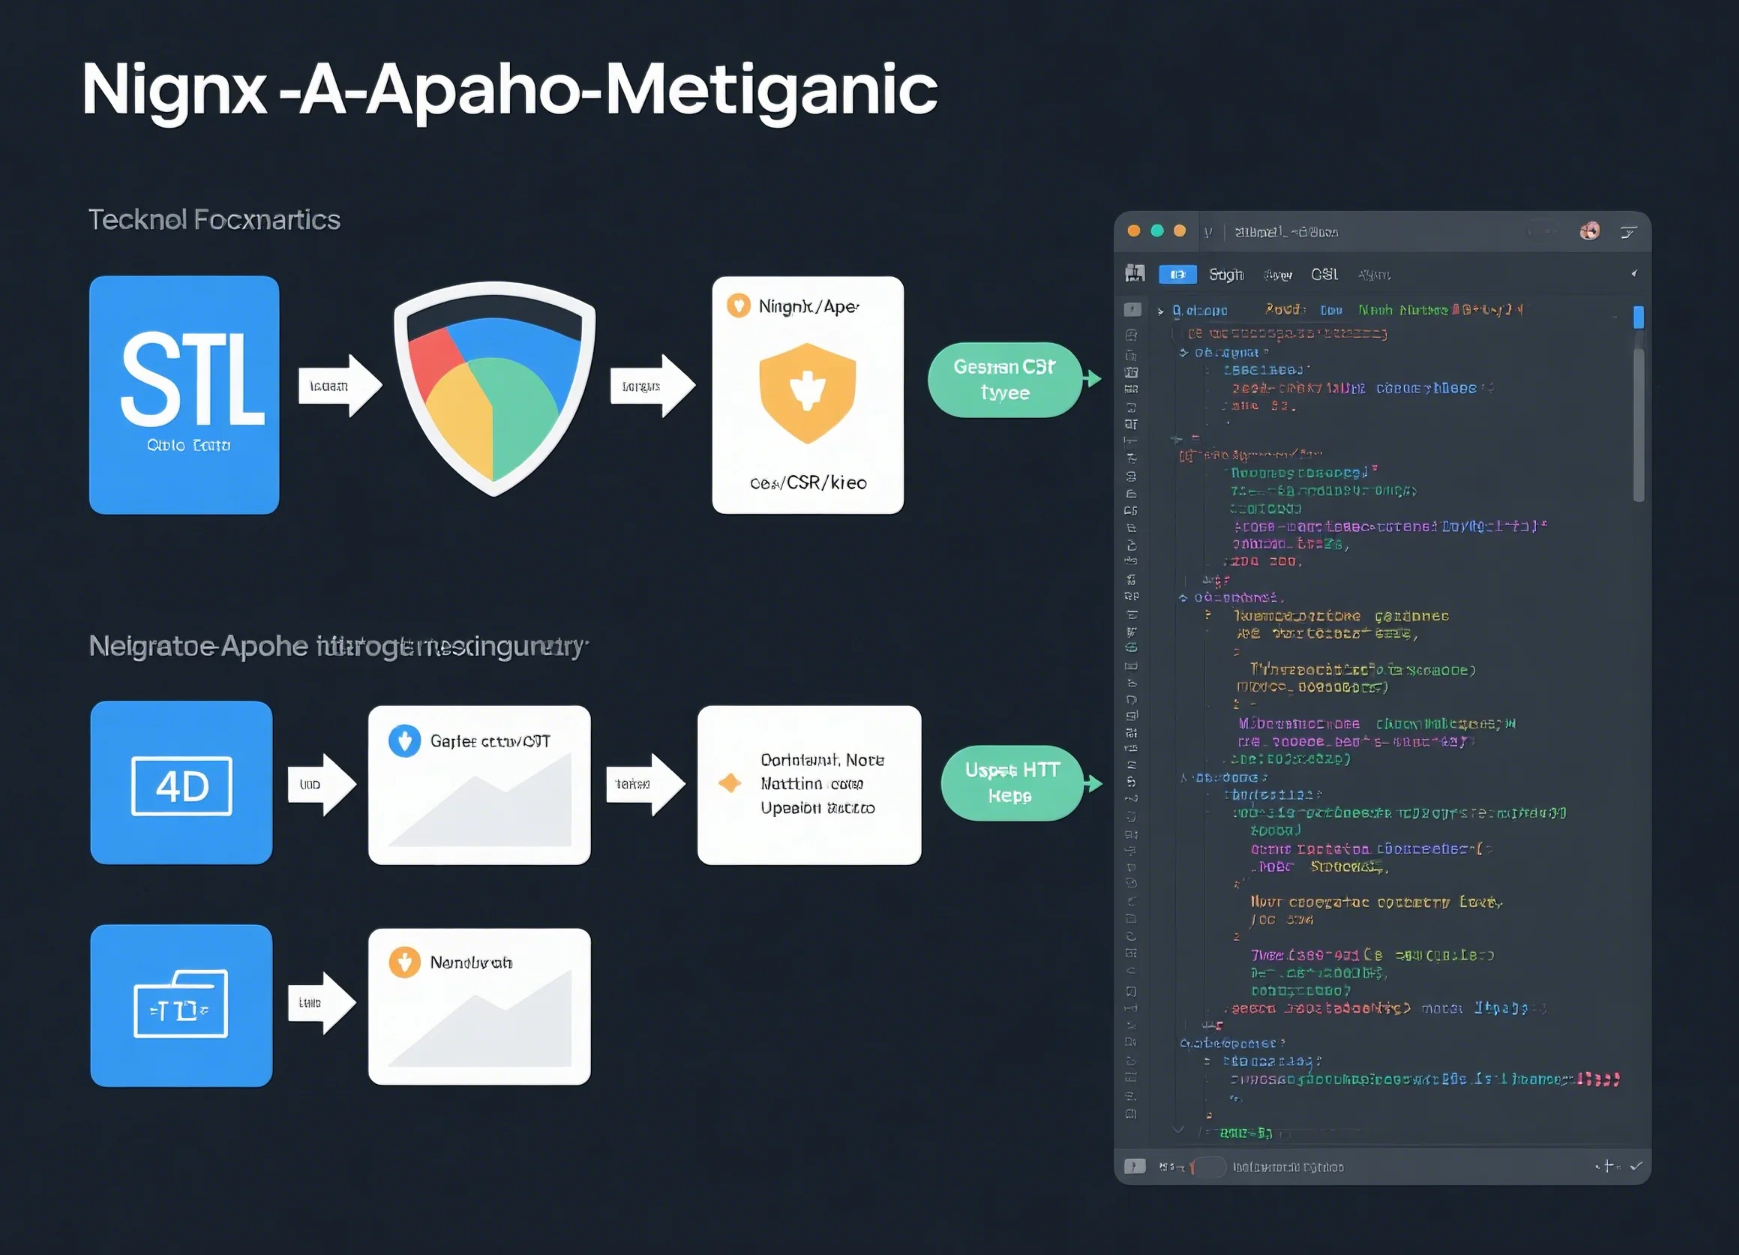Click the orange shield in Nginx/Ape card
Screen dimensions: 1739x1255
[x=807, y=393]
